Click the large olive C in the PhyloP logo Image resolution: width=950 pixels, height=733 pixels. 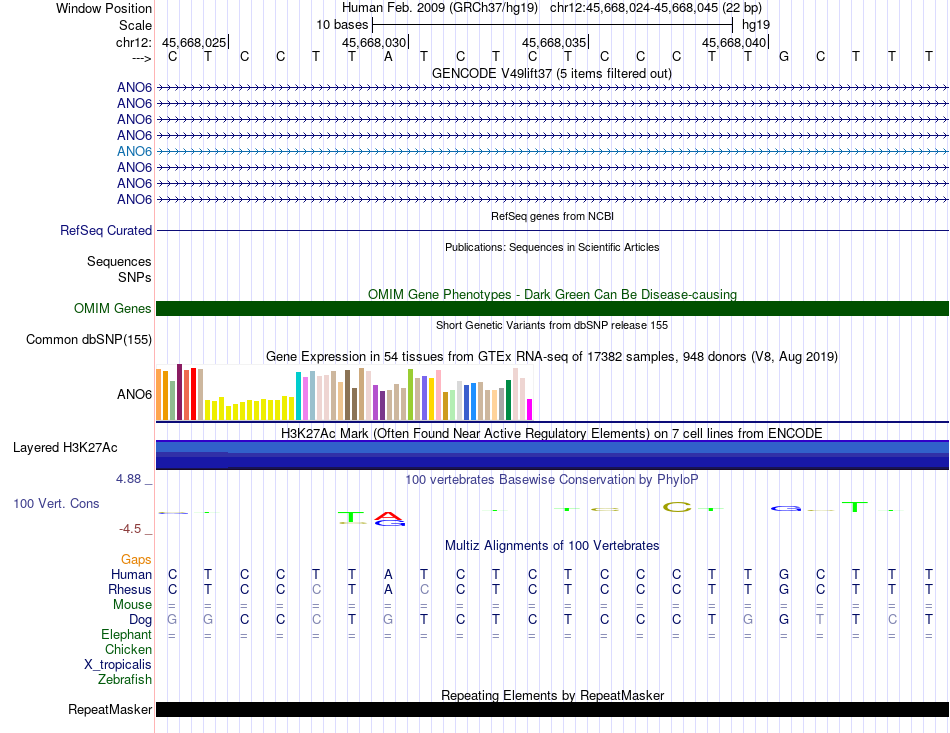pos(677,507)
